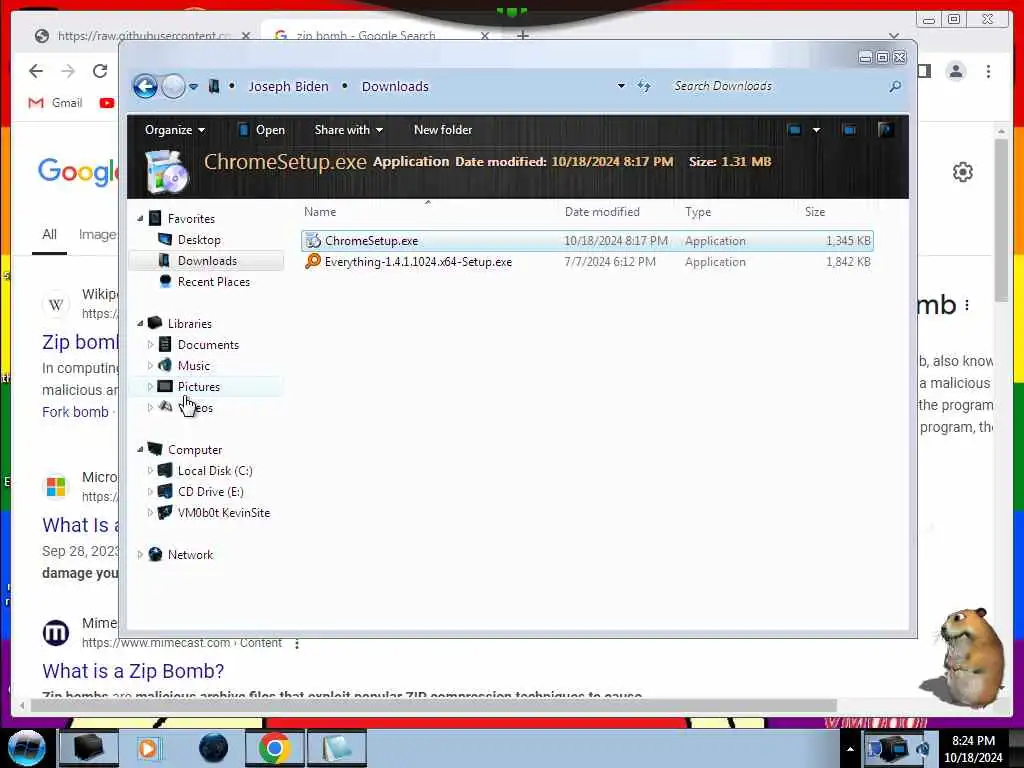Open Chrome from the taskbar
Viewport: 1024px width, 768px height.
point(274,748)
